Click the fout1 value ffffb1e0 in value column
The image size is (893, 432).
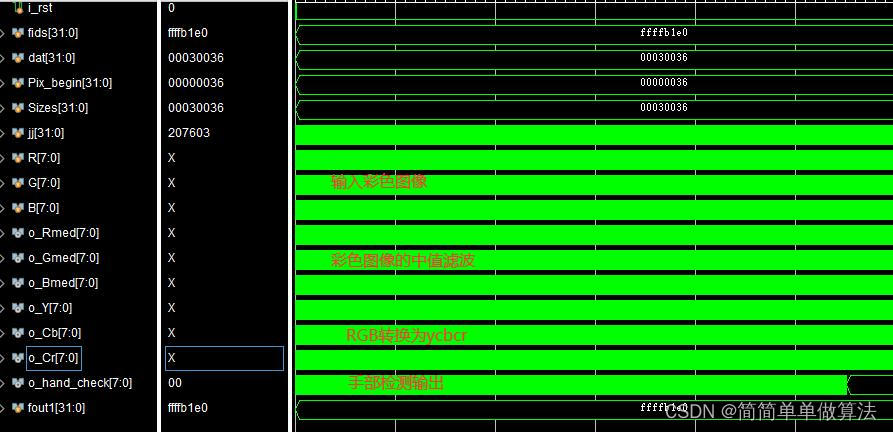(x=188, y=409)
